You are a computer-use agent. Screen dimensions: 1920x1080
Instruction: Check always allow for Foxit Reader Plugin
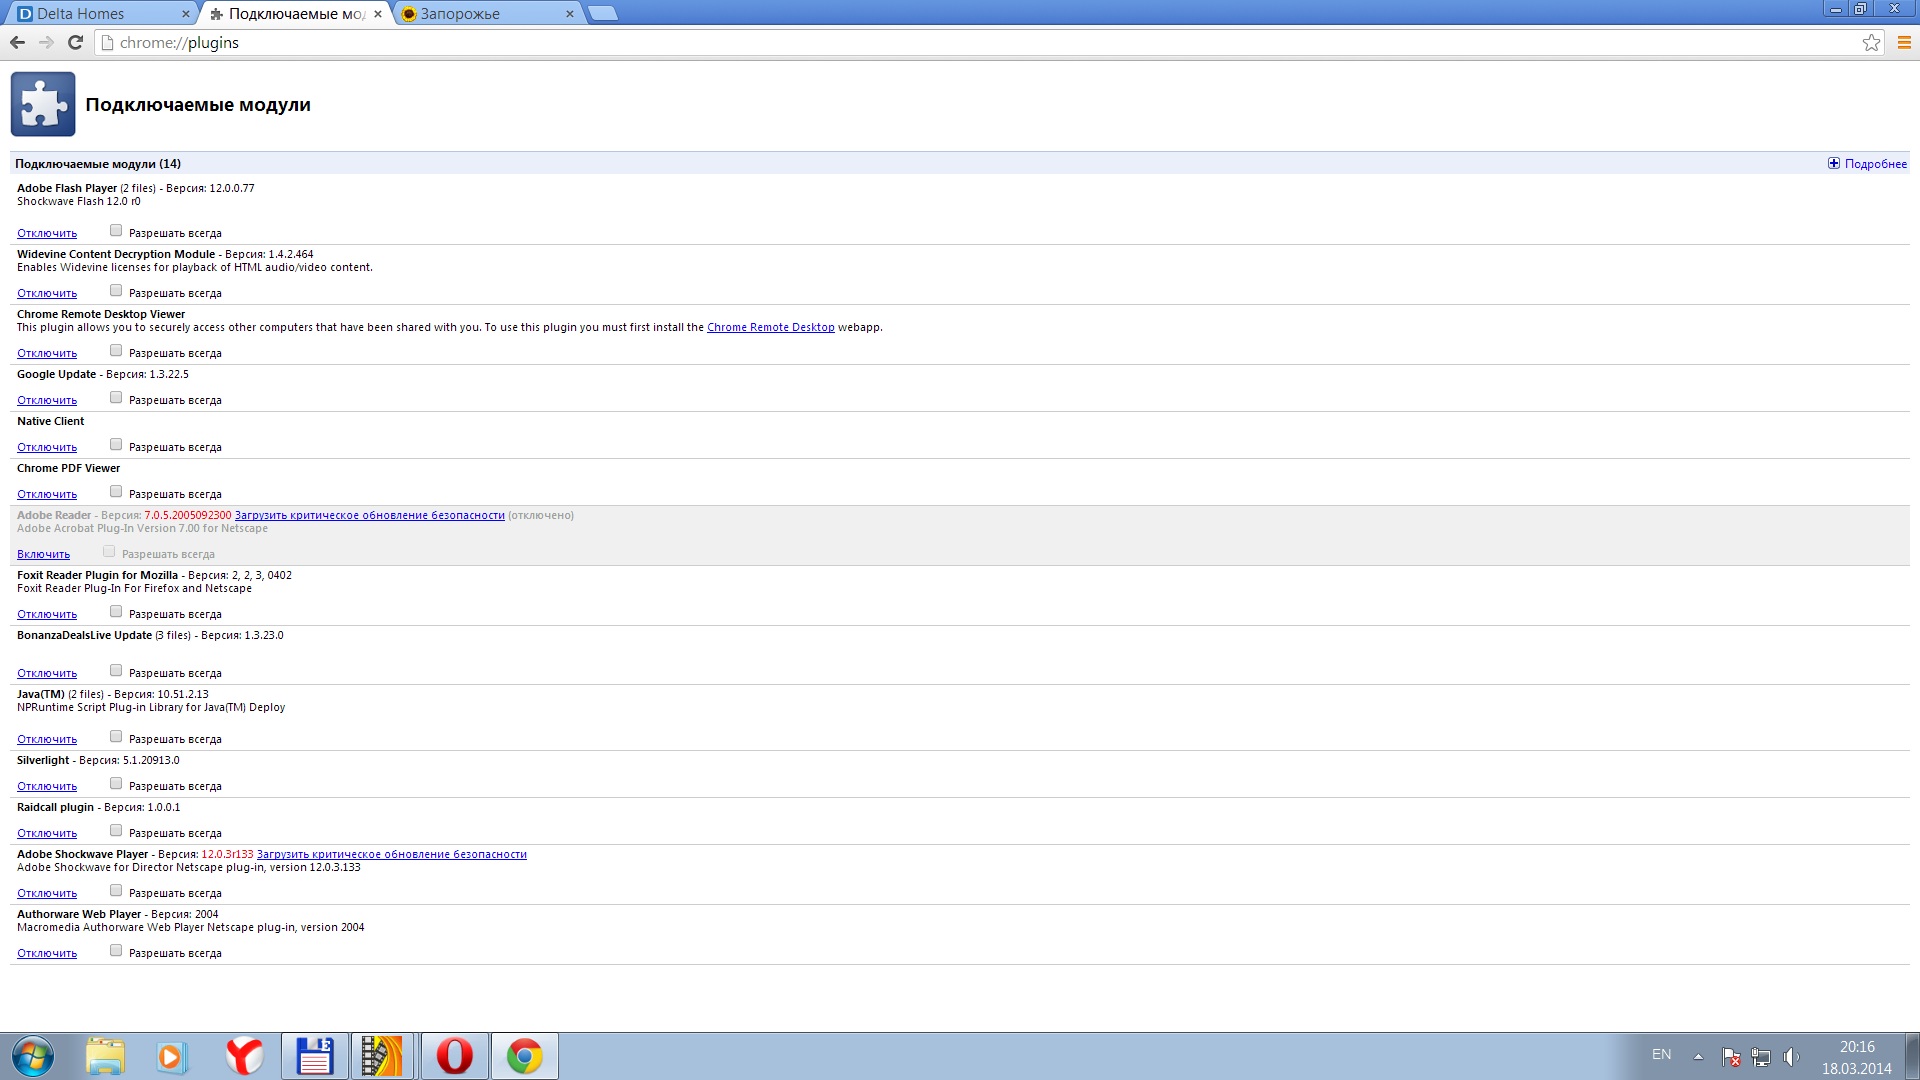116,612
